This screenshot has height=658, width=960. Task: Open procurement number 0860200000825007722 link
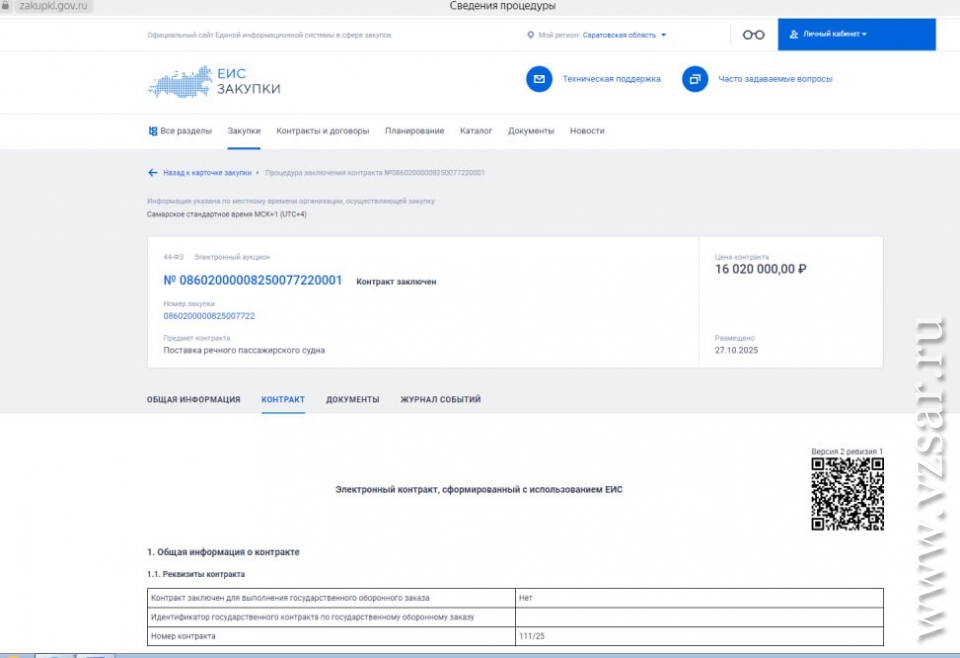[x=209, y=316]
